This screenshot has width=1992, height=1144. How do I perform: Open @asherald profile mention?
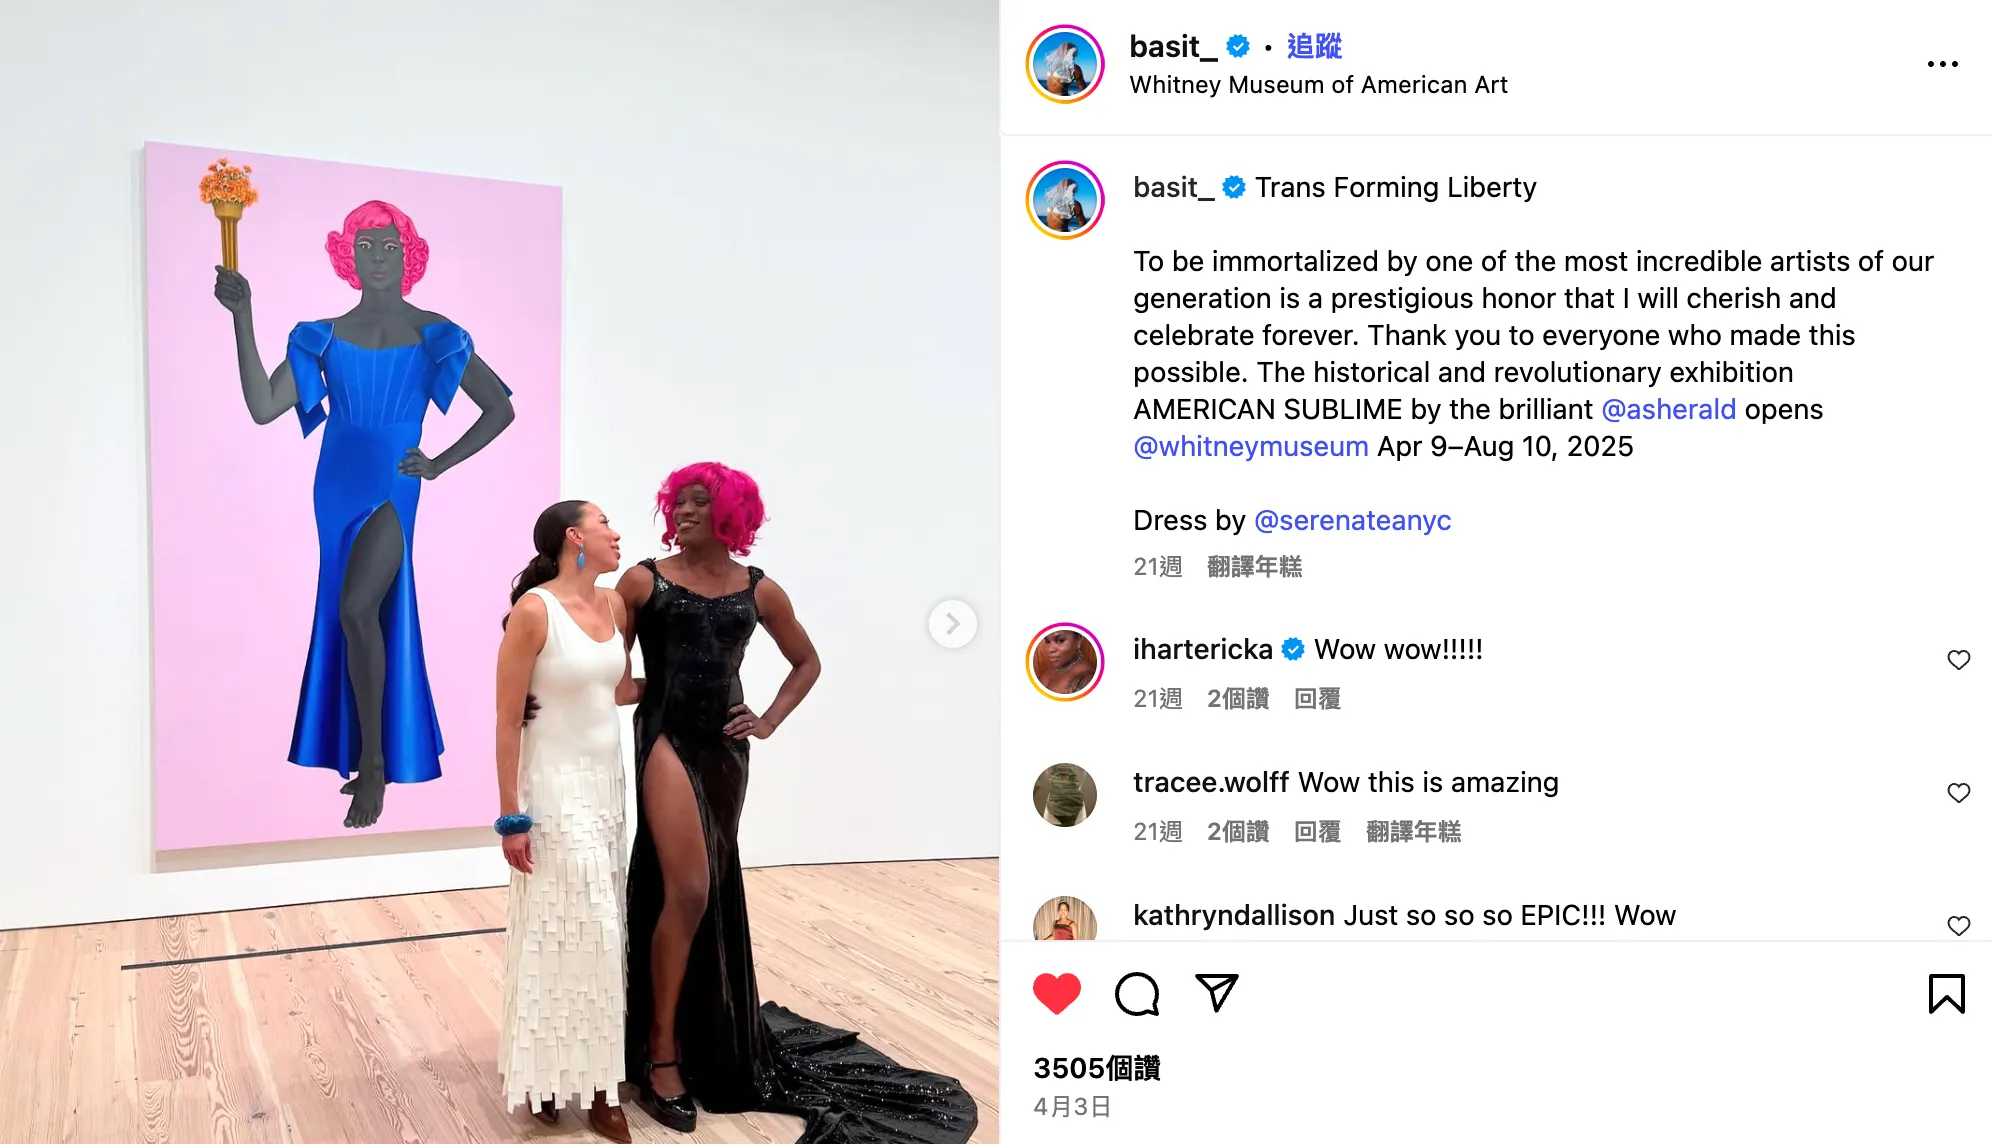click(1668, 409)
